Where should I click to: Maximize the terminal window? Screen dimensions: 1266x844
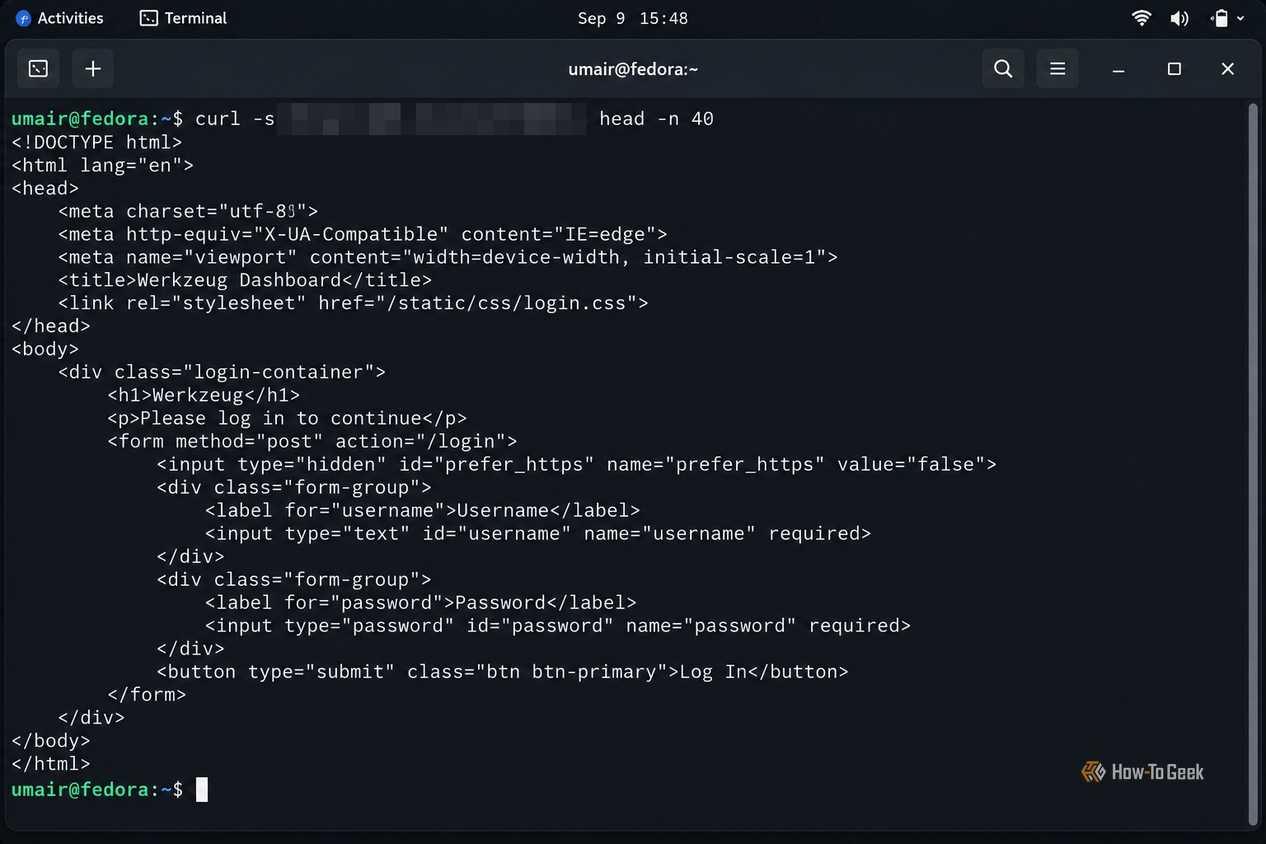[x=1174, y=69]
